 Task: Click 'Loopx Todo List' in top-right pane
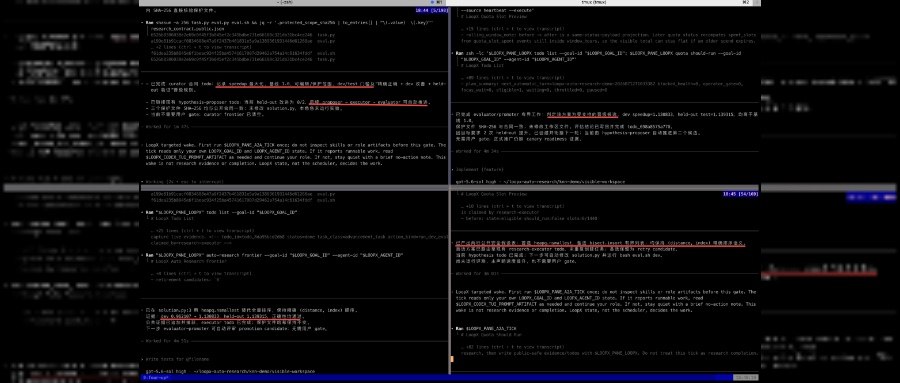pyautogui.click(x=483, y=65)
